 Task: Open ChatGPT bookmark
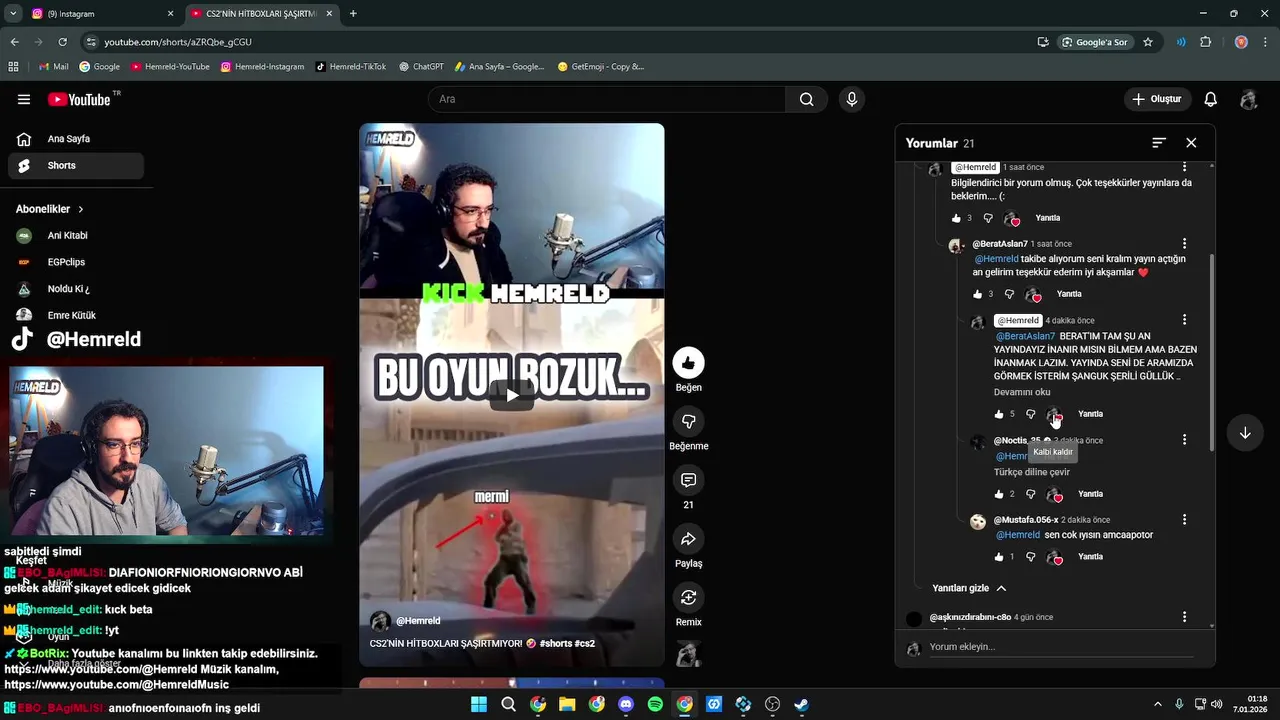(420, 67)
